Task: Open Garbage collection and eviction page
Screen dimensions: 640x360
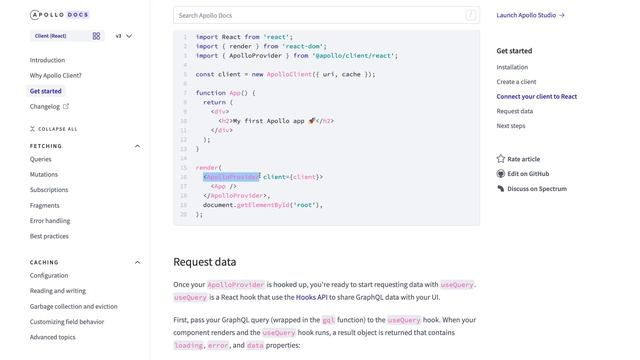Action: (73, 306)
